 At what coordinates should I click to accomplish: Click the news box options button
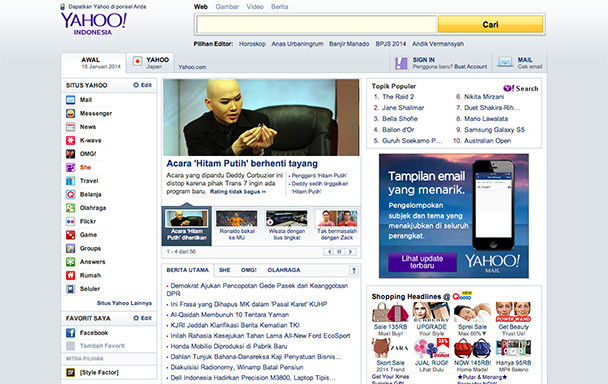pos(354,270)
